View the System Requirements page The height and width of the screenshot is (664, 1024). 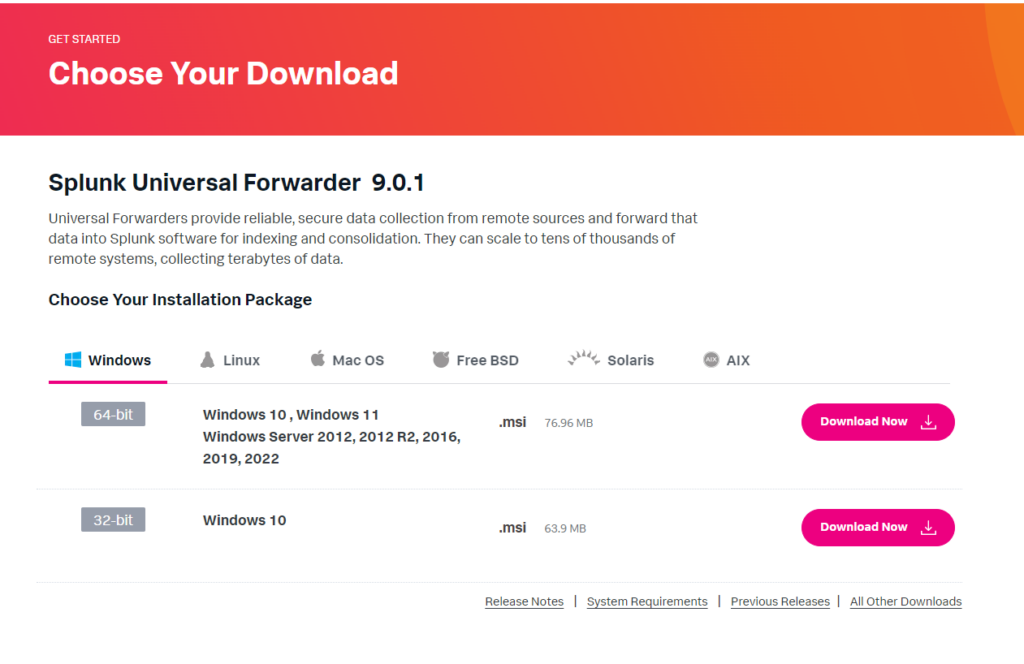647,601
